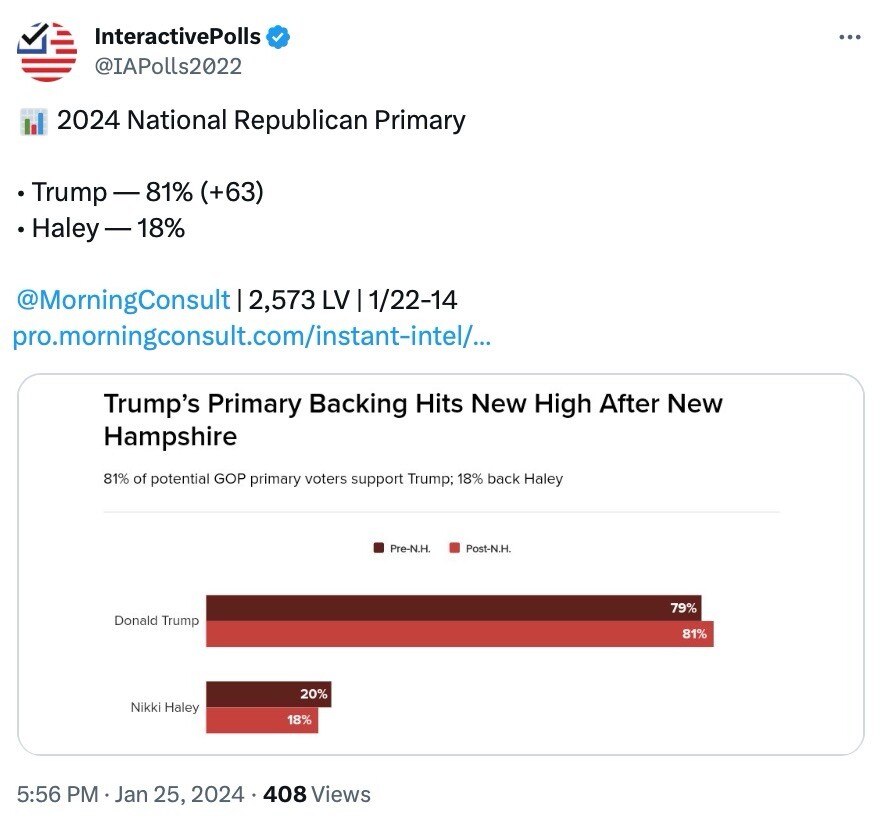The width and height of the screenshot is (884, 826).
Task: Click the bar chart emoji in the tweet
Action: 33,122
